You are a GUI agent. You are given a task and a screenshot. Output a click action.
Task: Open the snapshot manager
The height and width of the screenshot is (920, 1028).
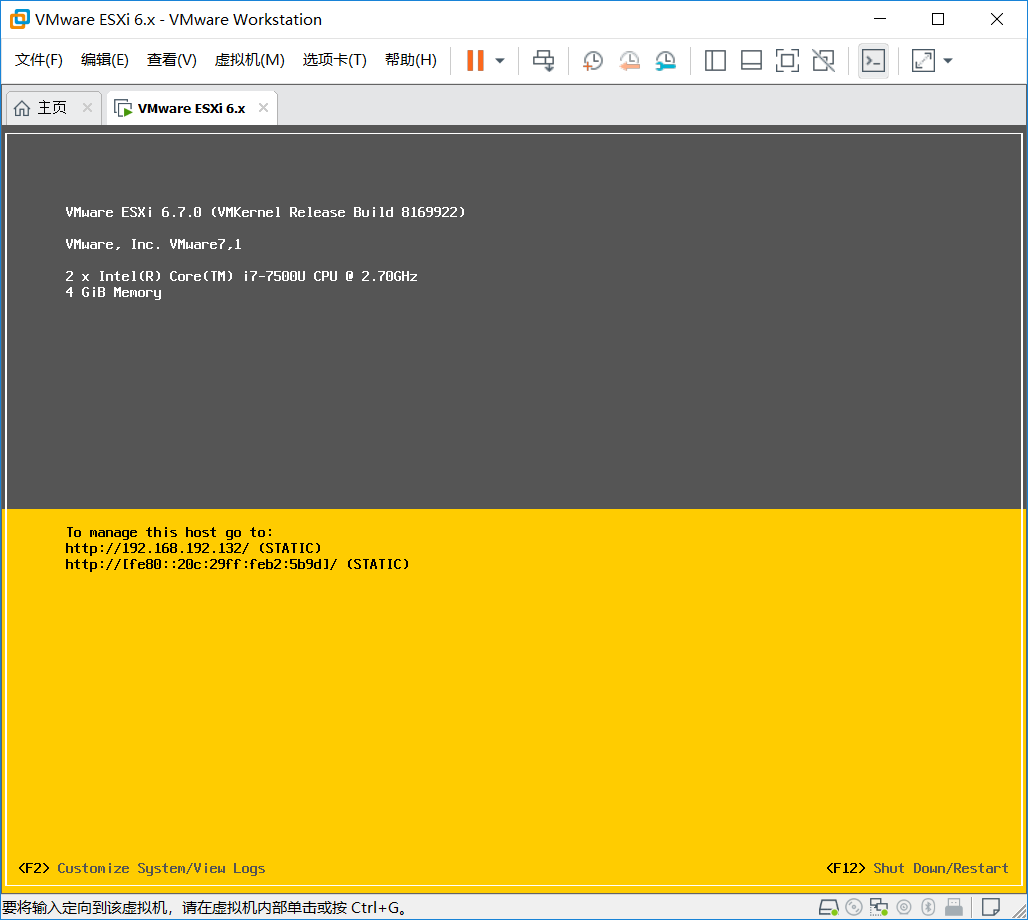pyautogui.click(x=665, y=61)
